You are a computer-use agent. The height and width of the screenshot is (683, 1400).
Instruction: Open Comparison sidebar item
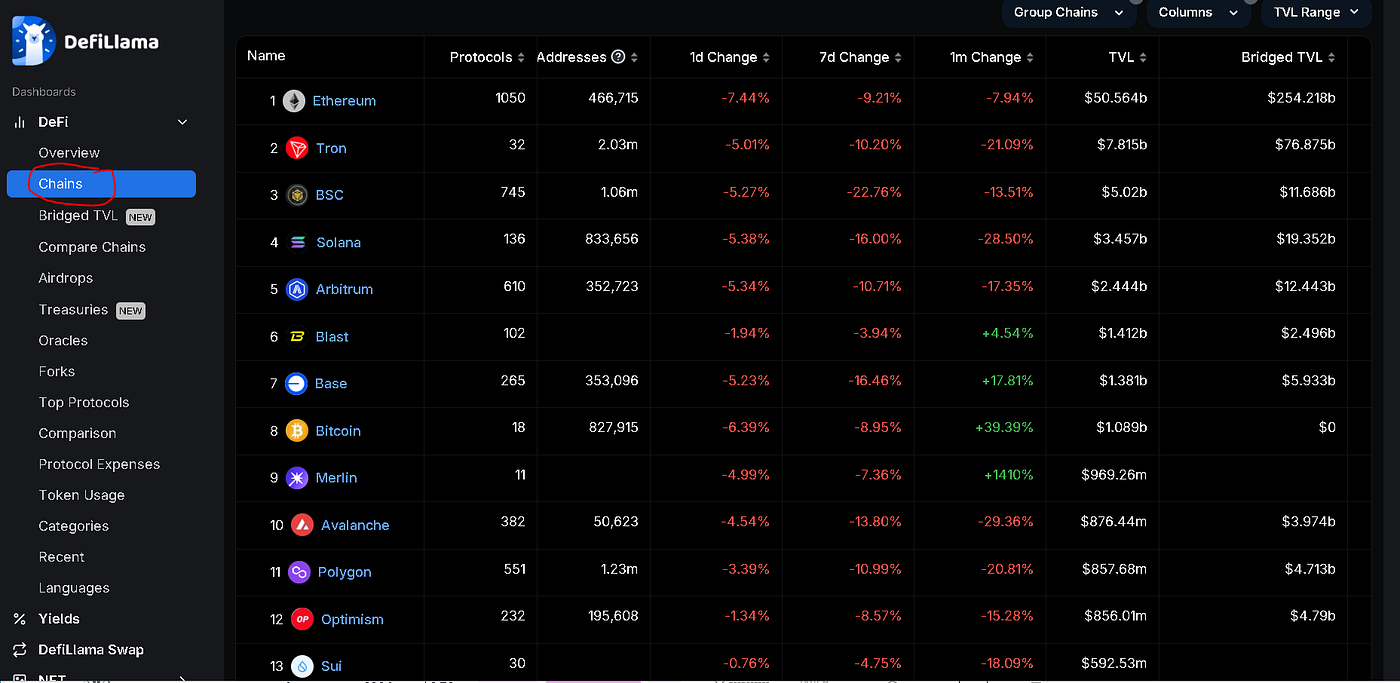coord(77,433)
